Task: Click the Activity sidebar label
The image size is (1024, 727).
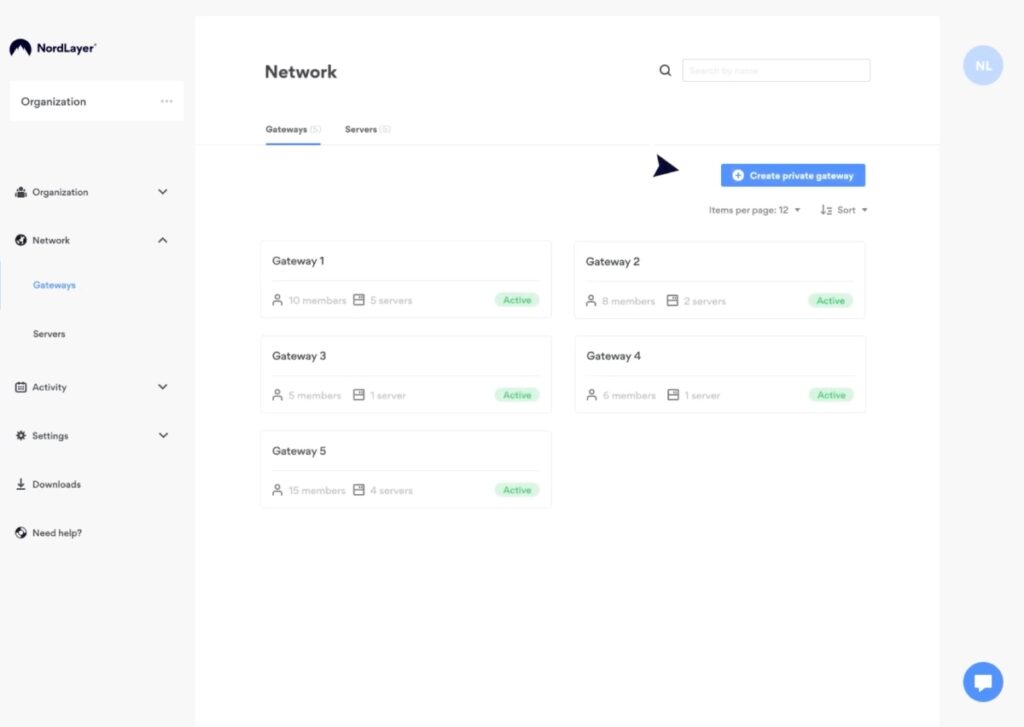Action: (50, 387)
